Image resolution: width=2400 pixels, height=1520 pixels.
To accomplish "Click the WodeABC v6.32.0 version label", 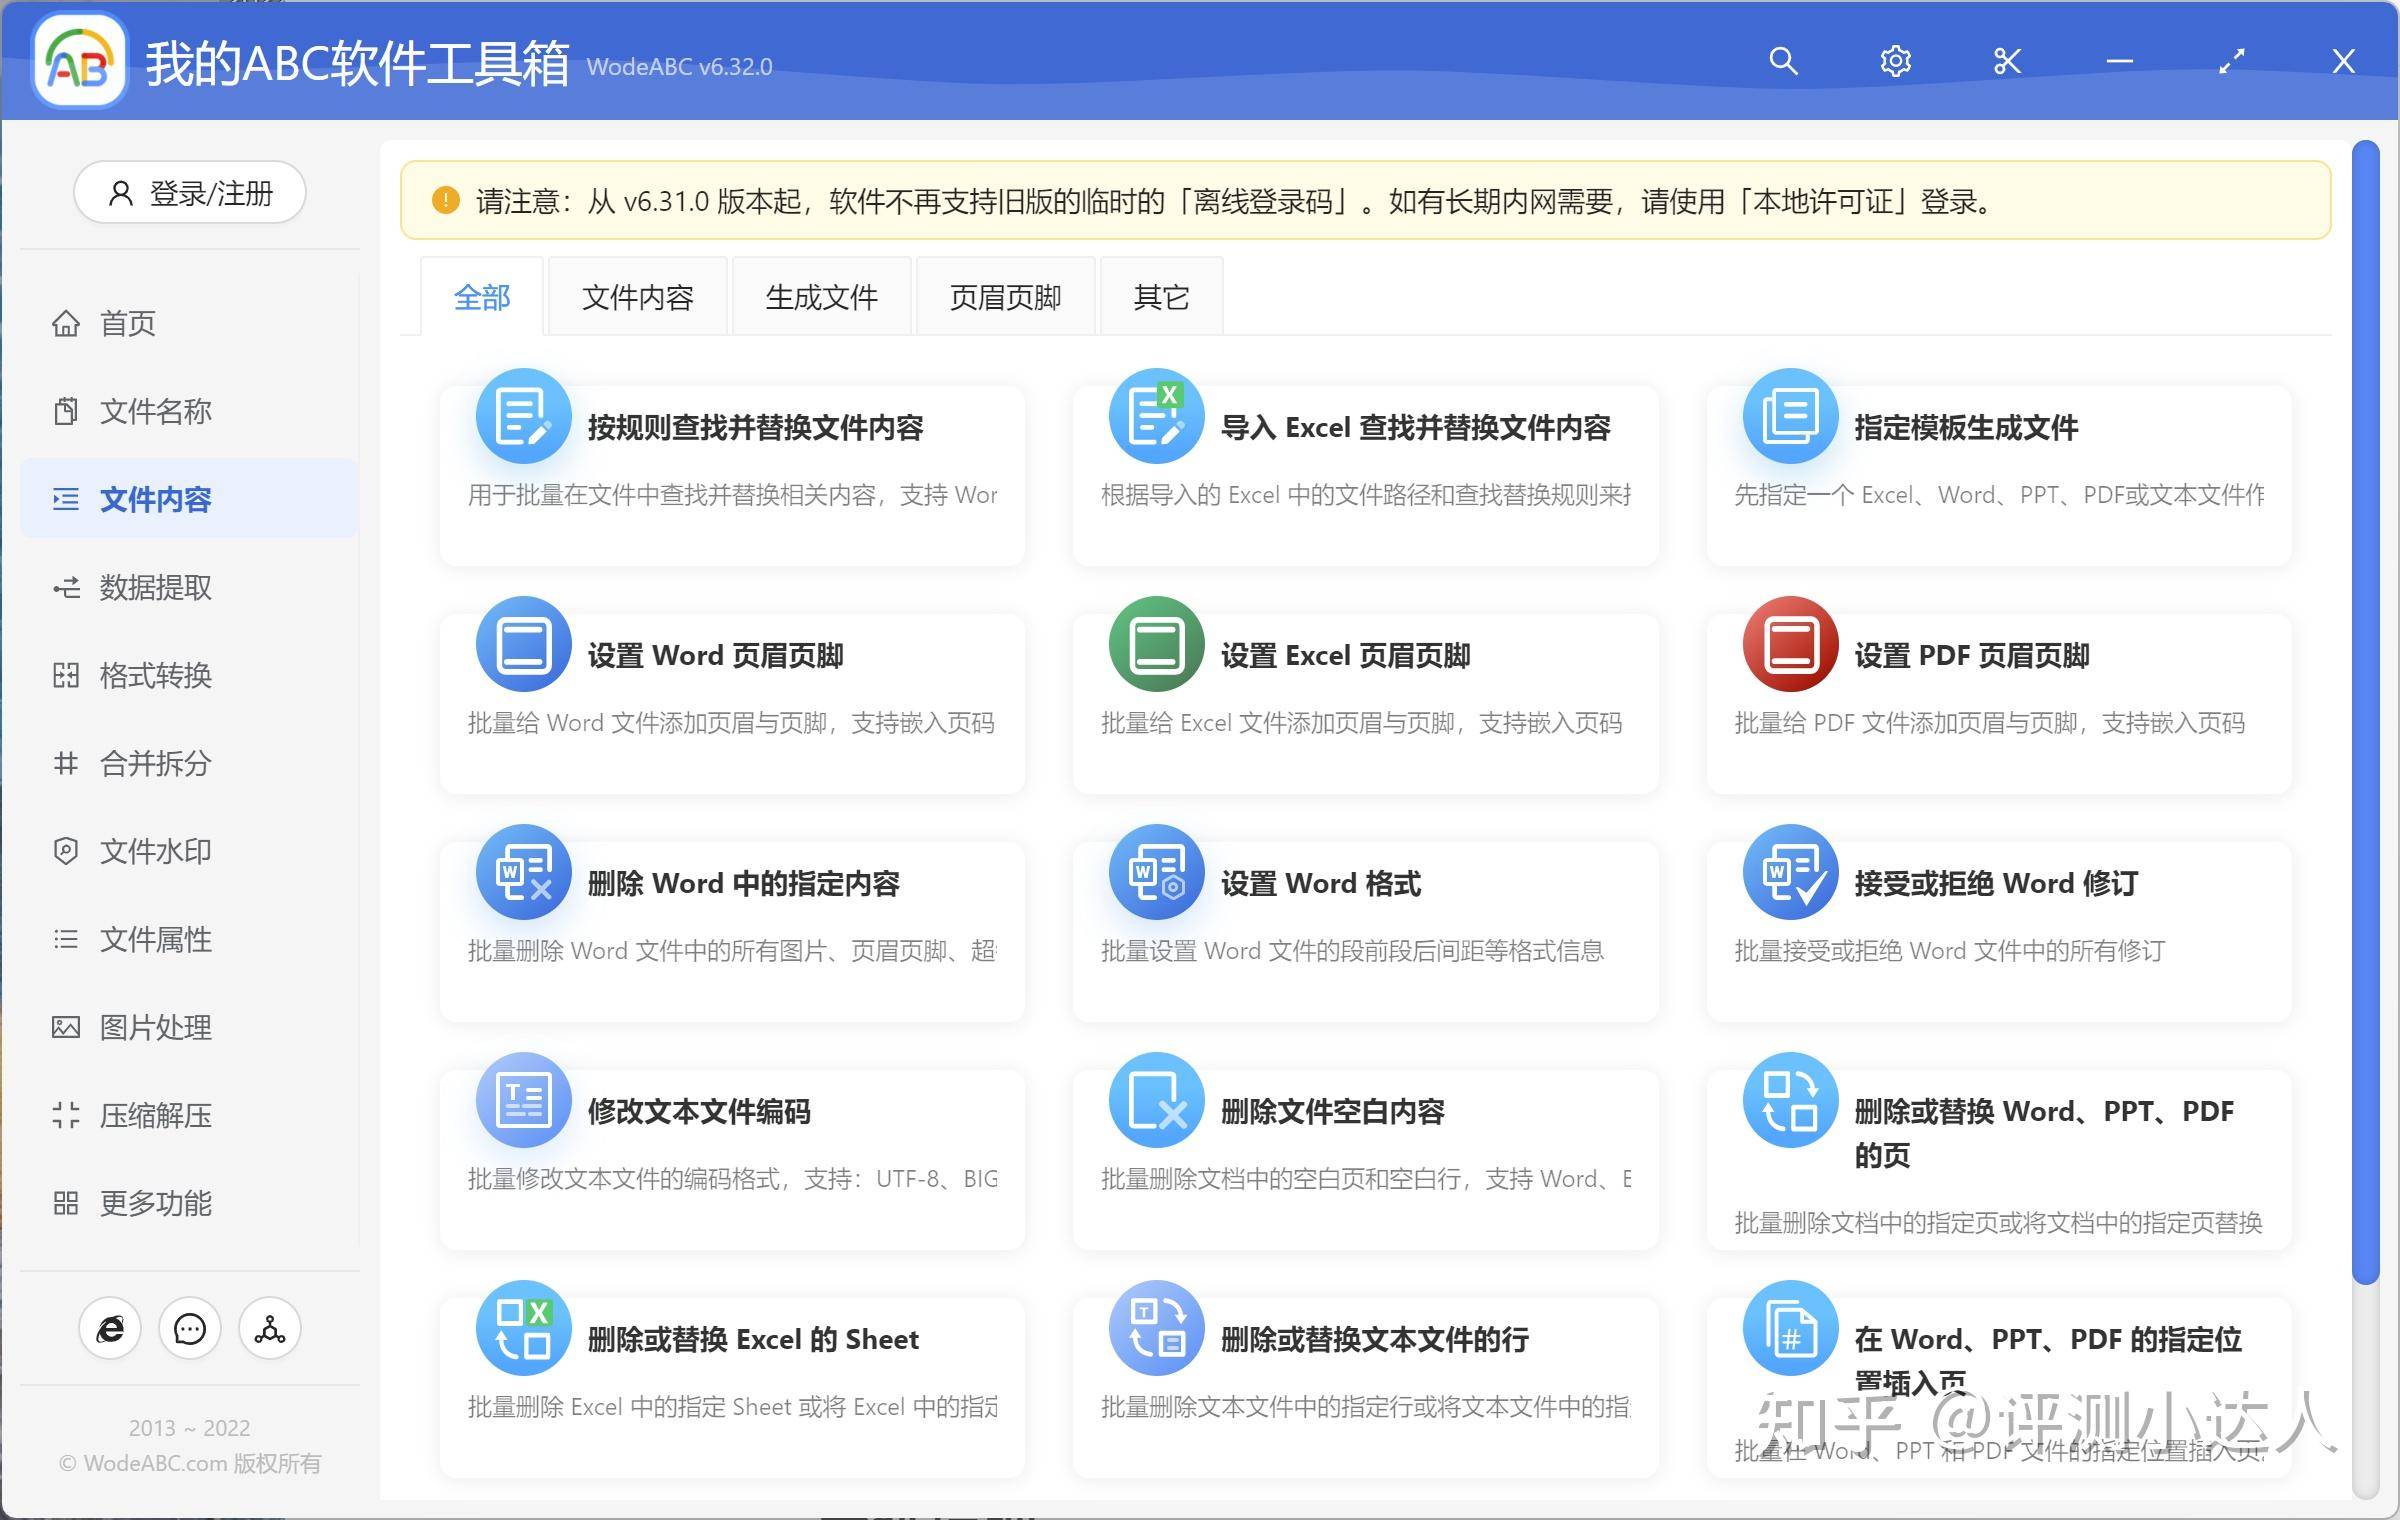I will tap(679, 67).
